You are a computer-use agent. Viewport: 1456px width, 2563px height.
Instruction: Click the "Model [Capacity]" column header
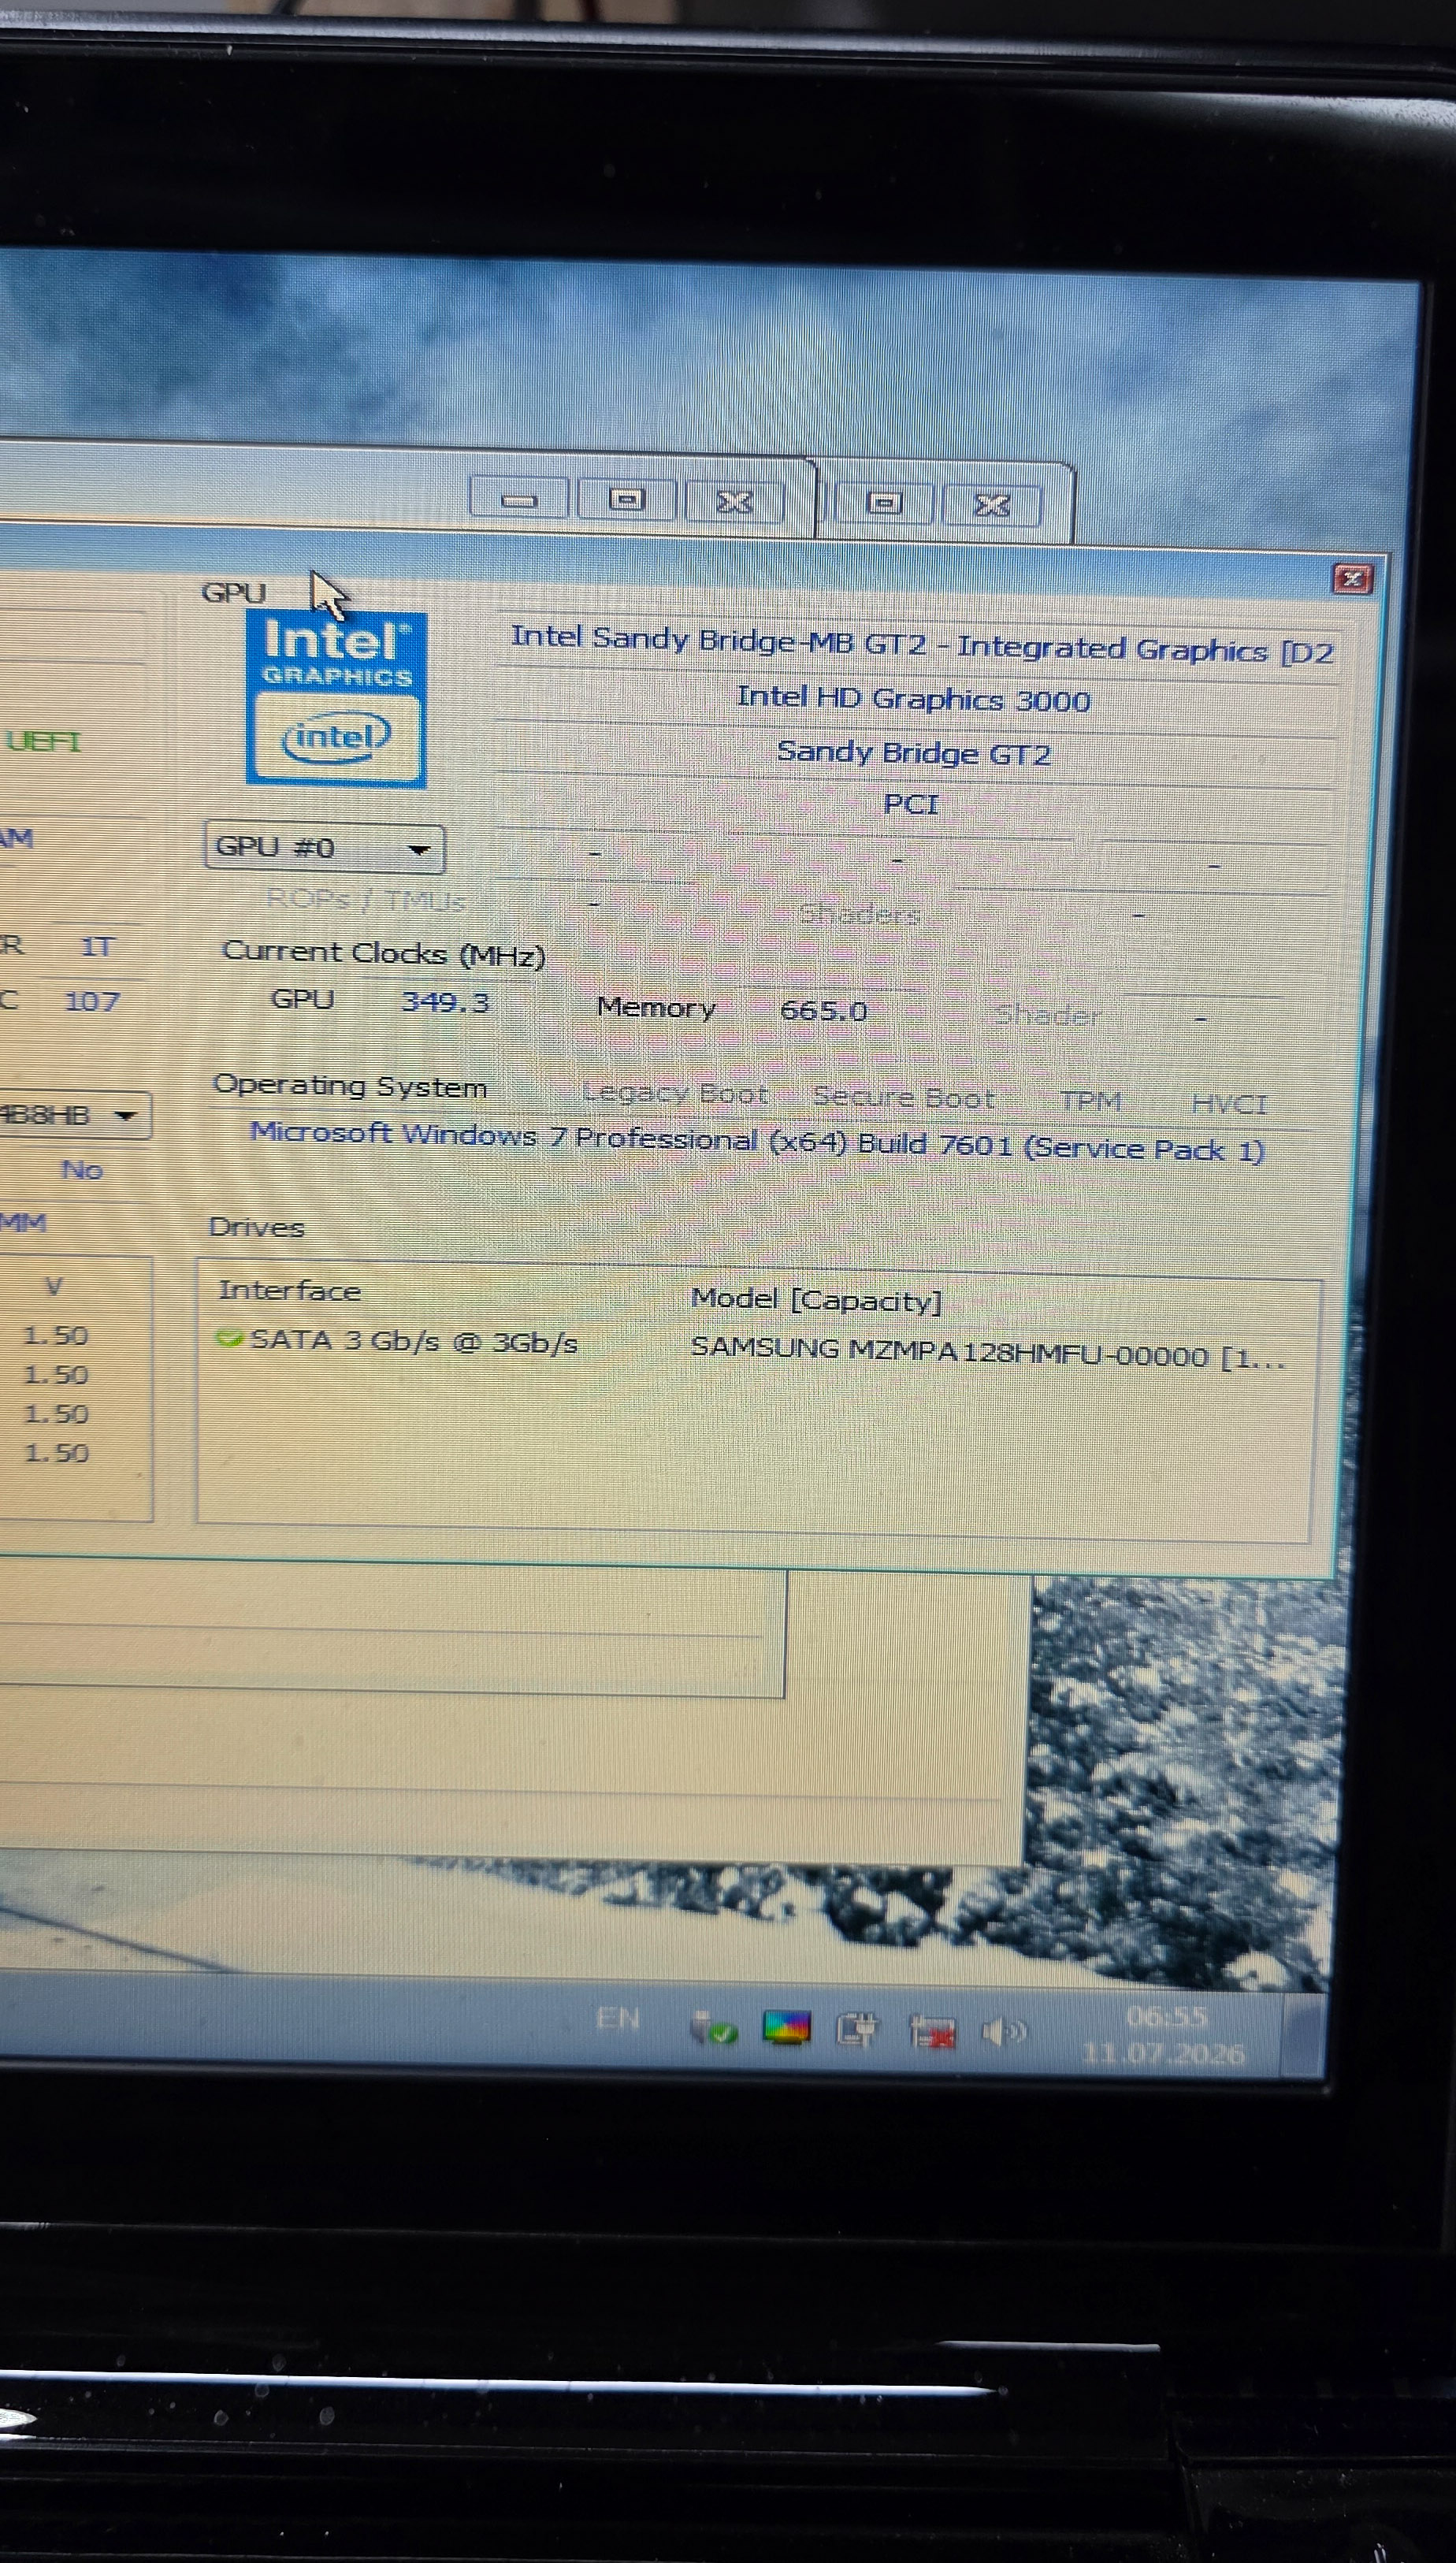click(x=816, y=1299)
